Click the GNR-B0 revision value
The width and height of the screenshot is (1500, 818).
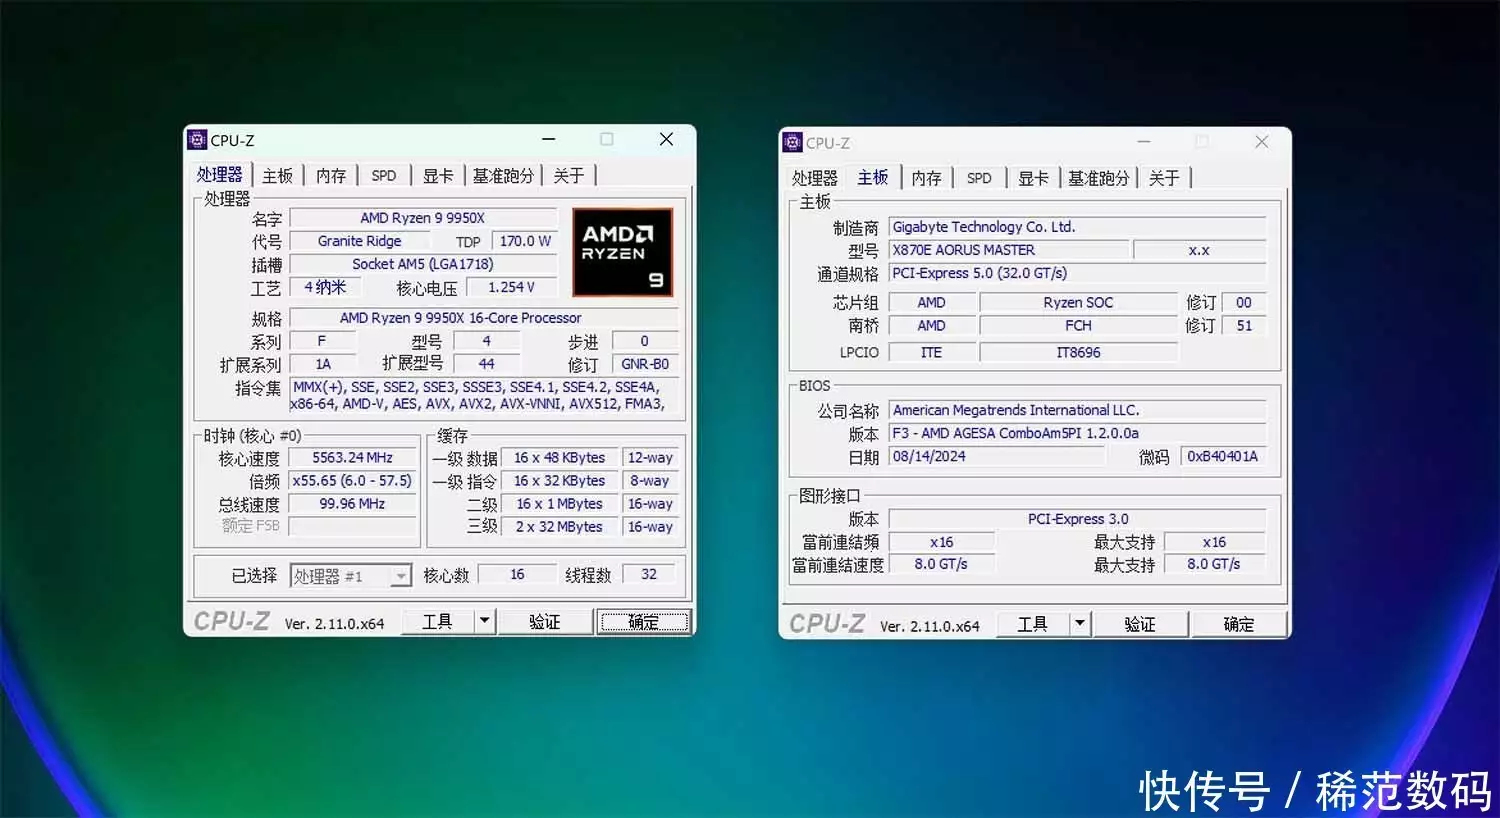click(x=645, y=364)
